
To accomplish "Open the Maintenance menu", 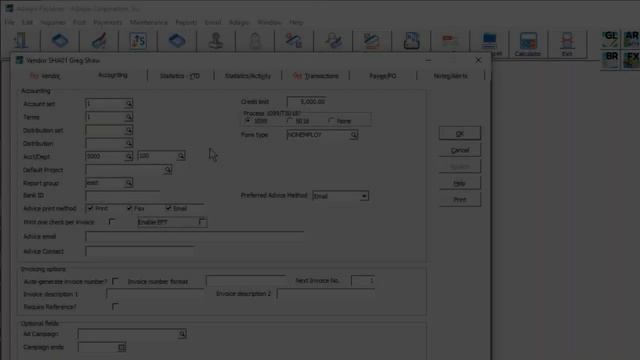I will [149, 22].
